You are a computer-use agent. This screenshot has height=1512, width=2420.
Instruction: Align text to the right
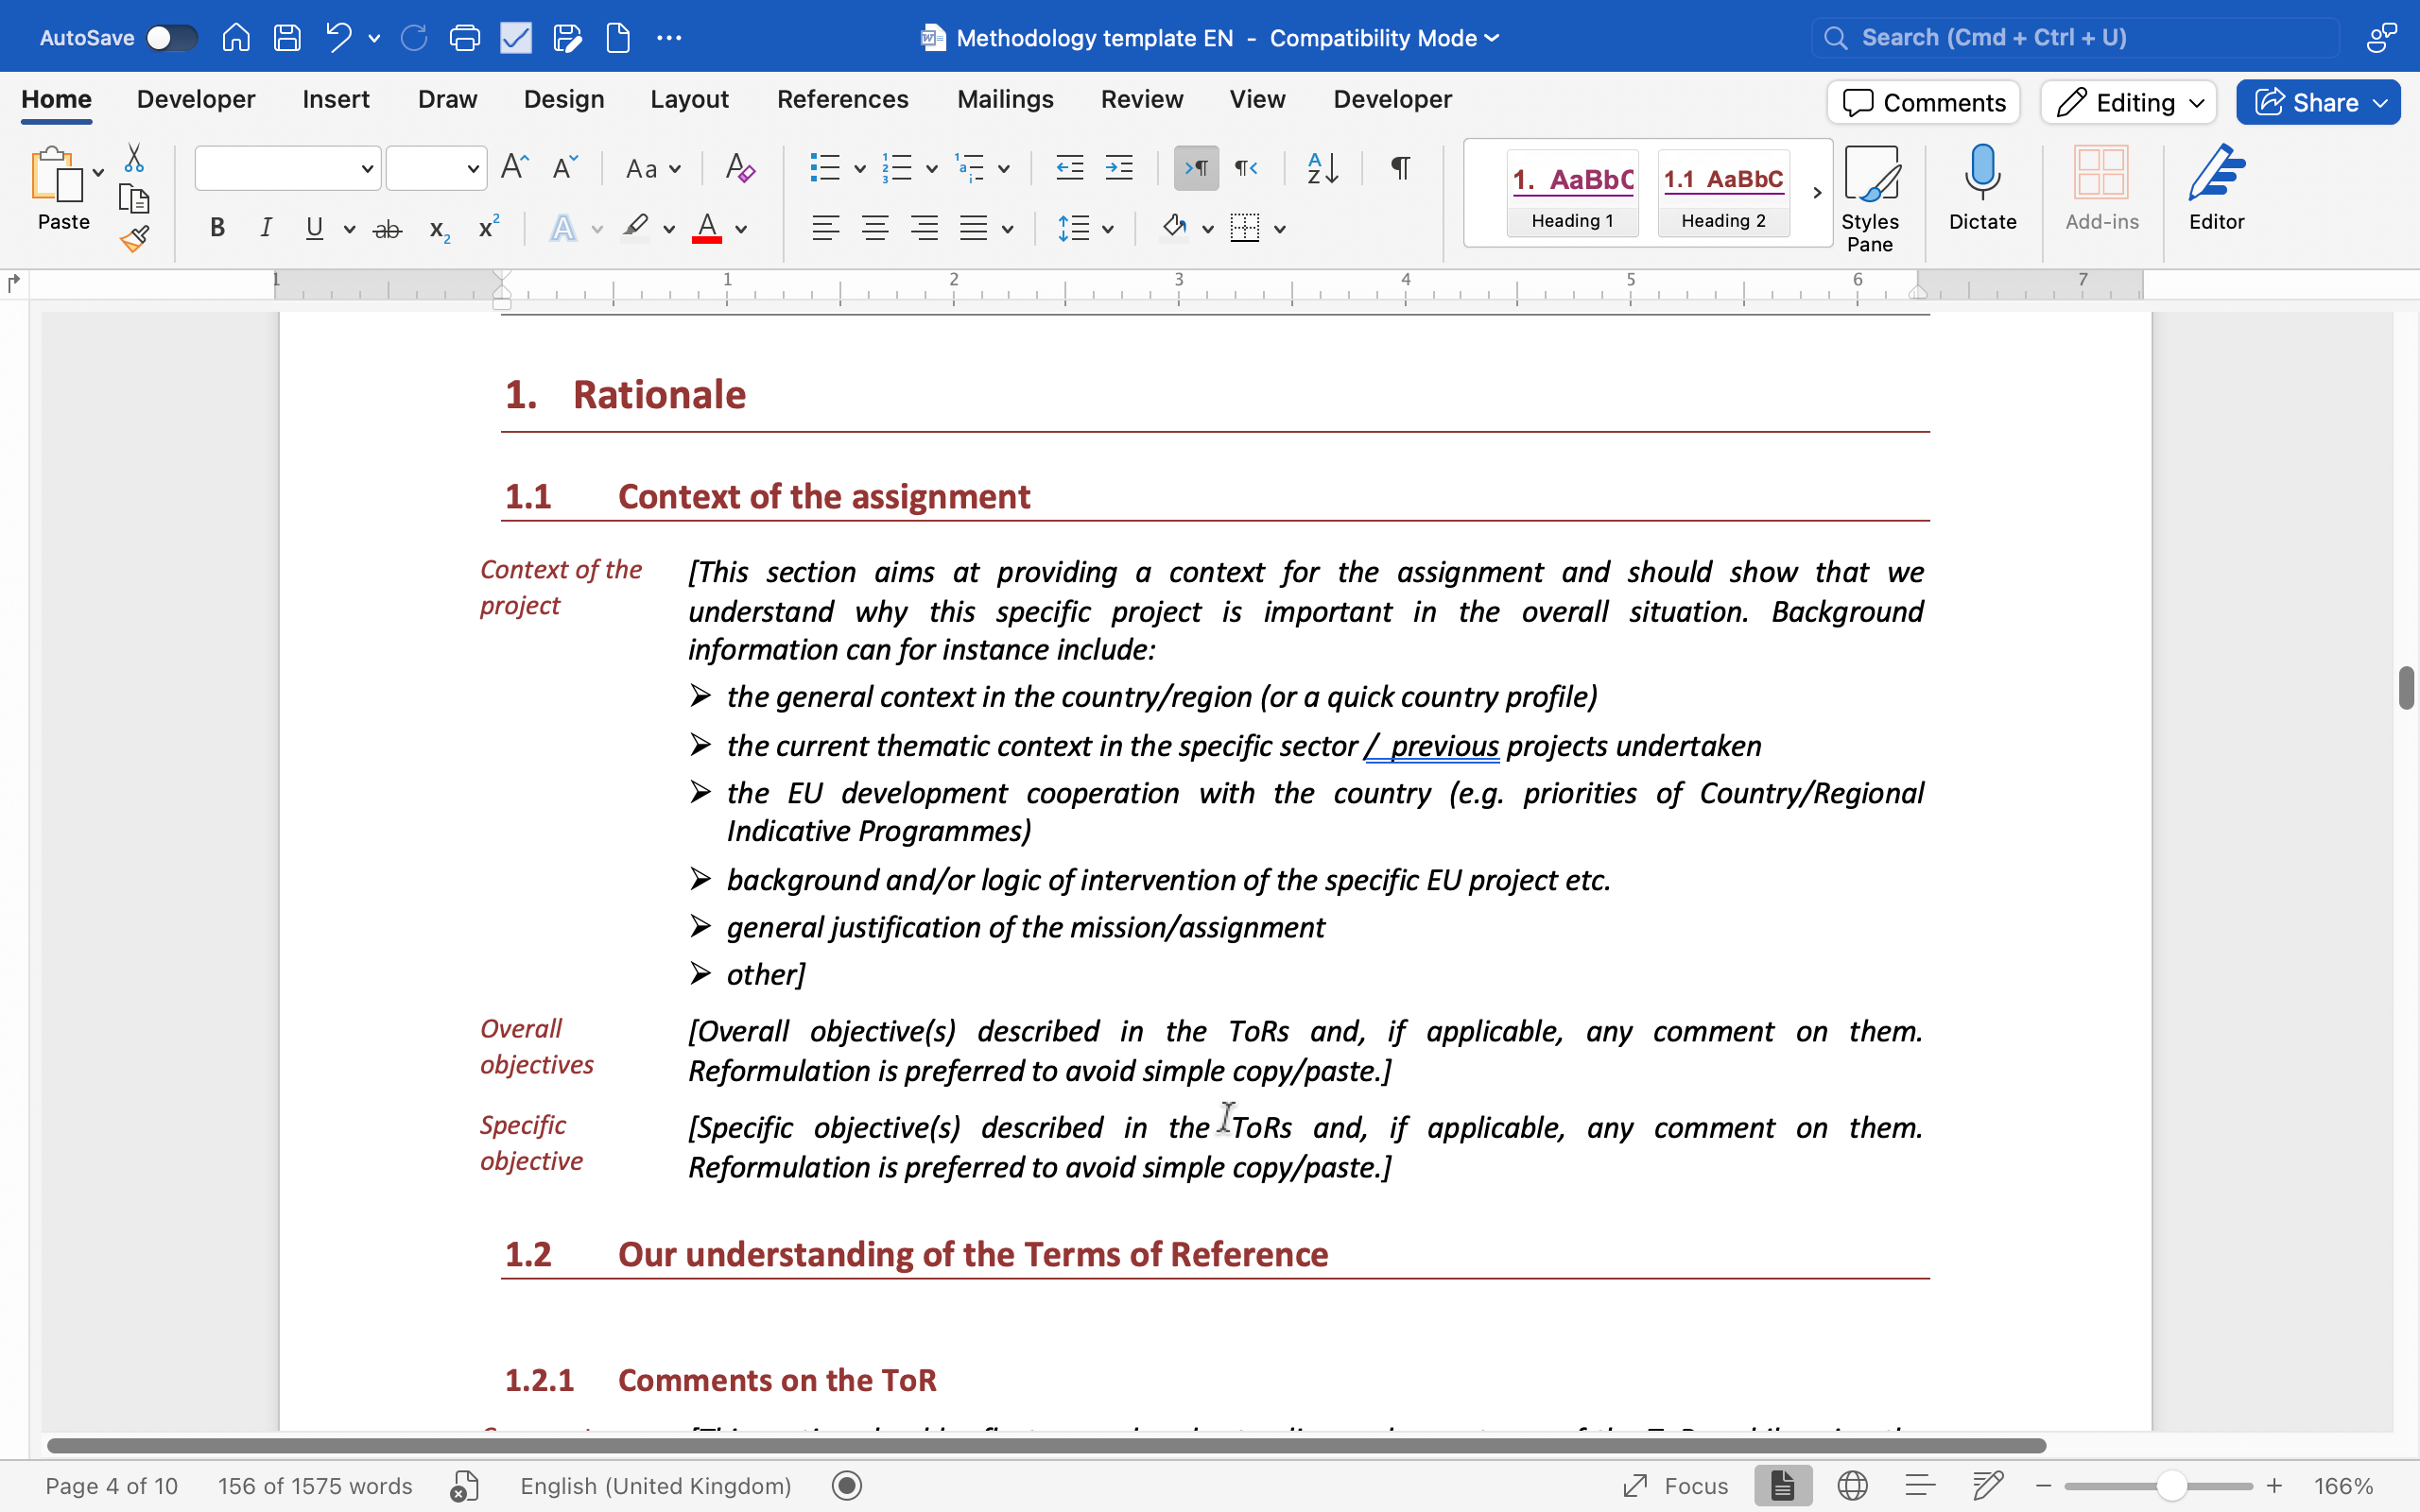925,229
